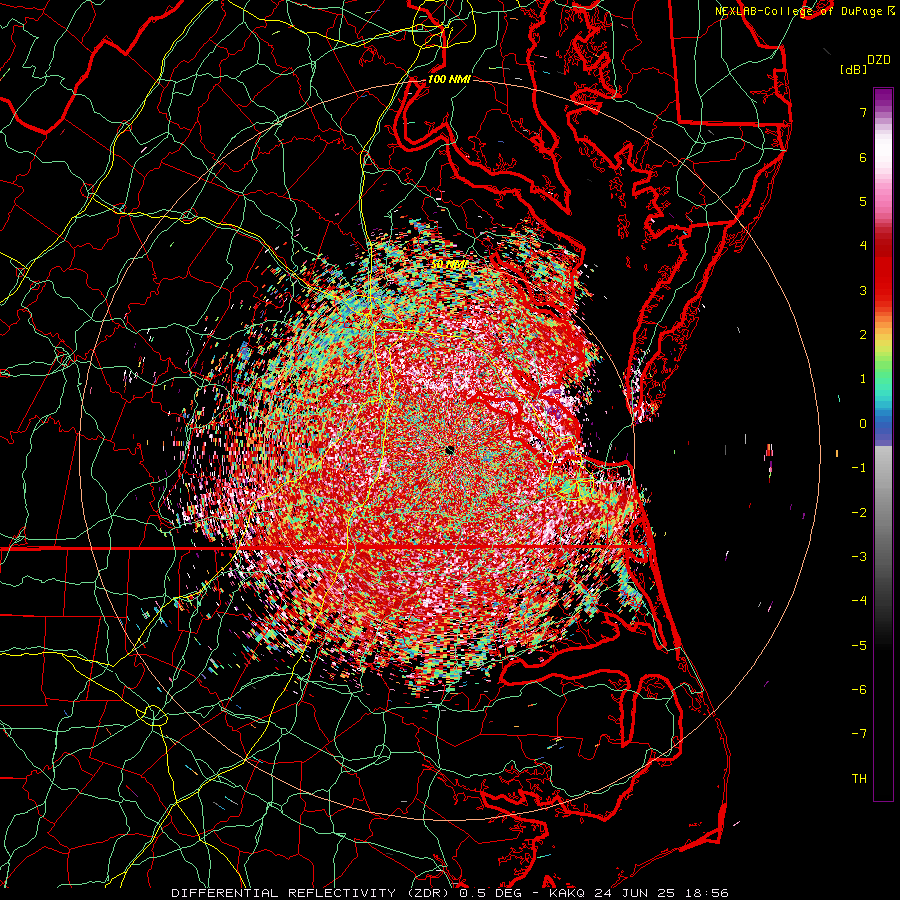Click the 2 value on the color scale

pyautogui.click(x=863, y=335)
